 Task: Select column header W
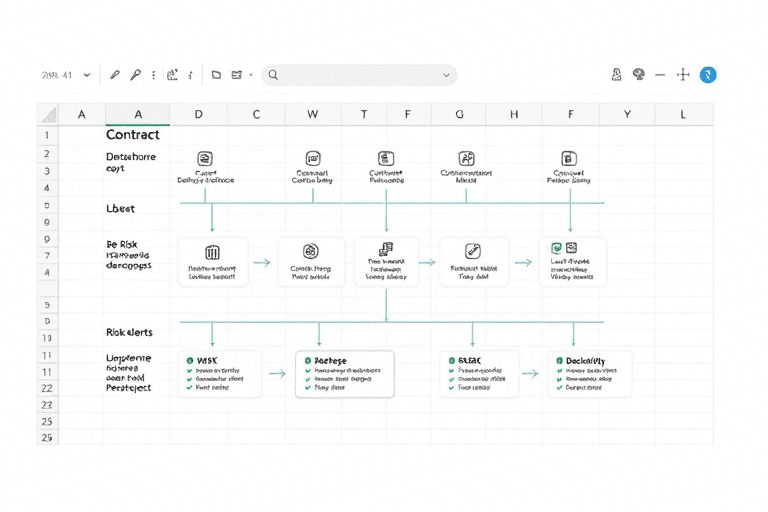pyautogui.click(x=313, y=114)
